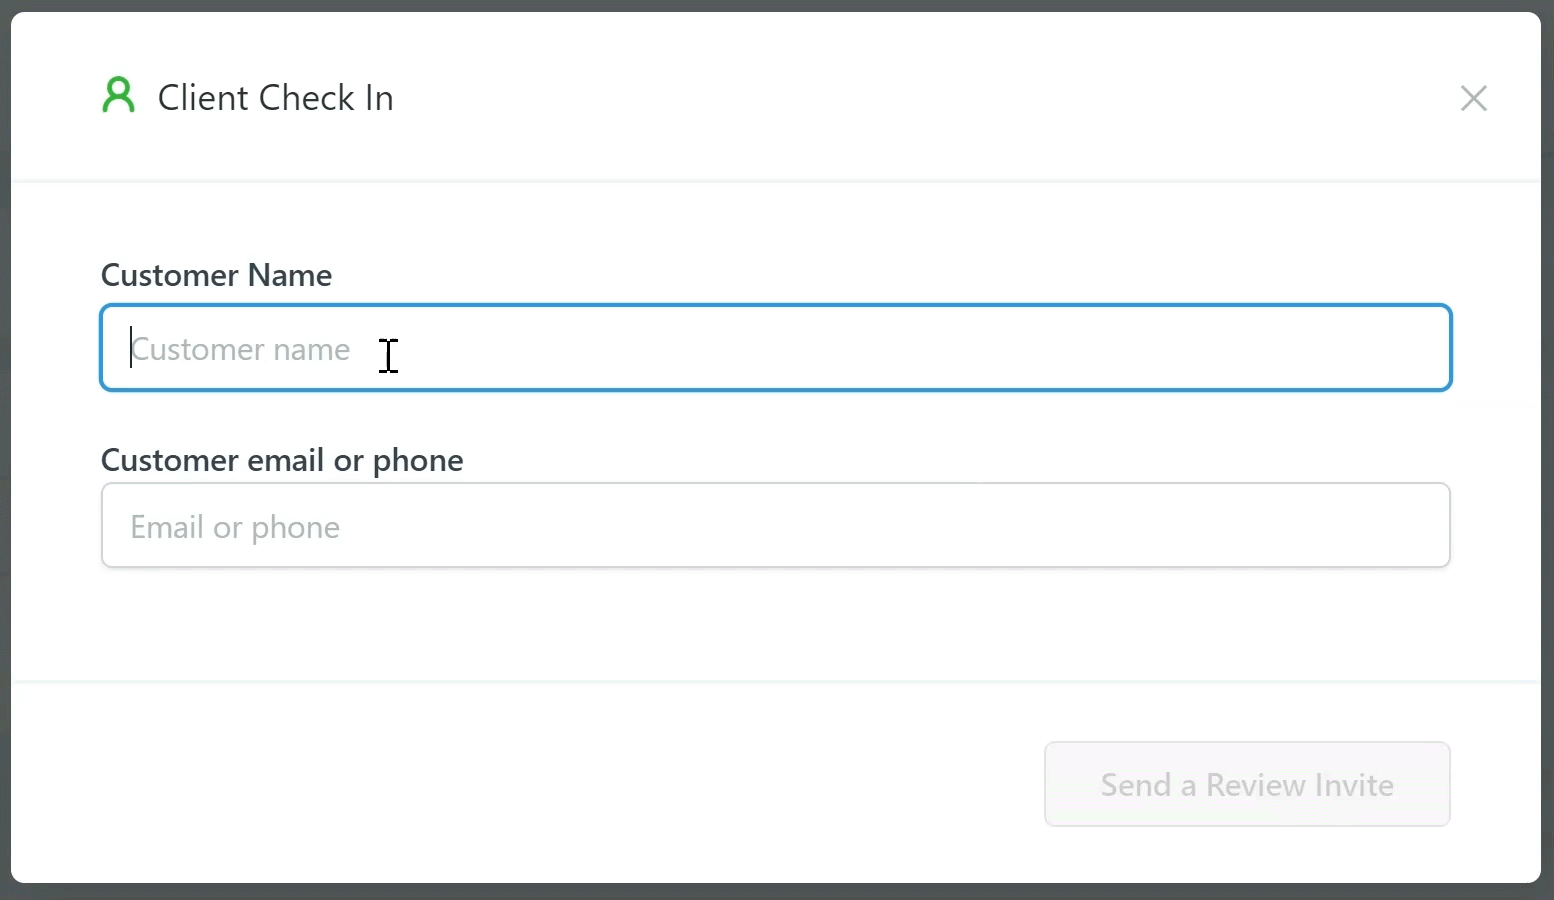Focus the Customer Name text field

[775, 348]
